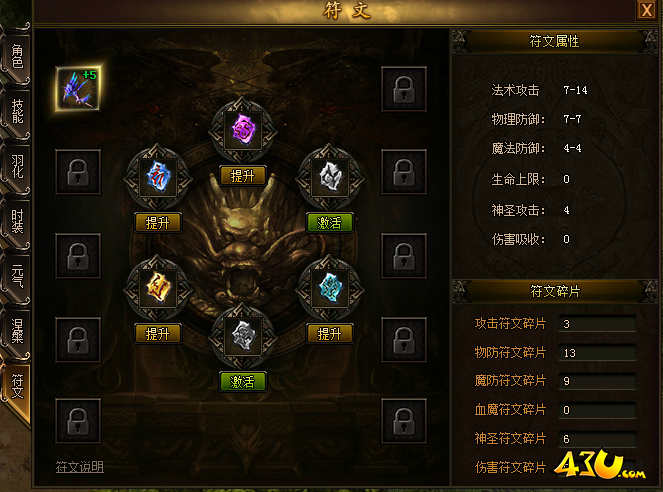This screenshot has width=663, height=492.
Task: Click 激活 button under the white crystal rune
Action: coord(329,223)
